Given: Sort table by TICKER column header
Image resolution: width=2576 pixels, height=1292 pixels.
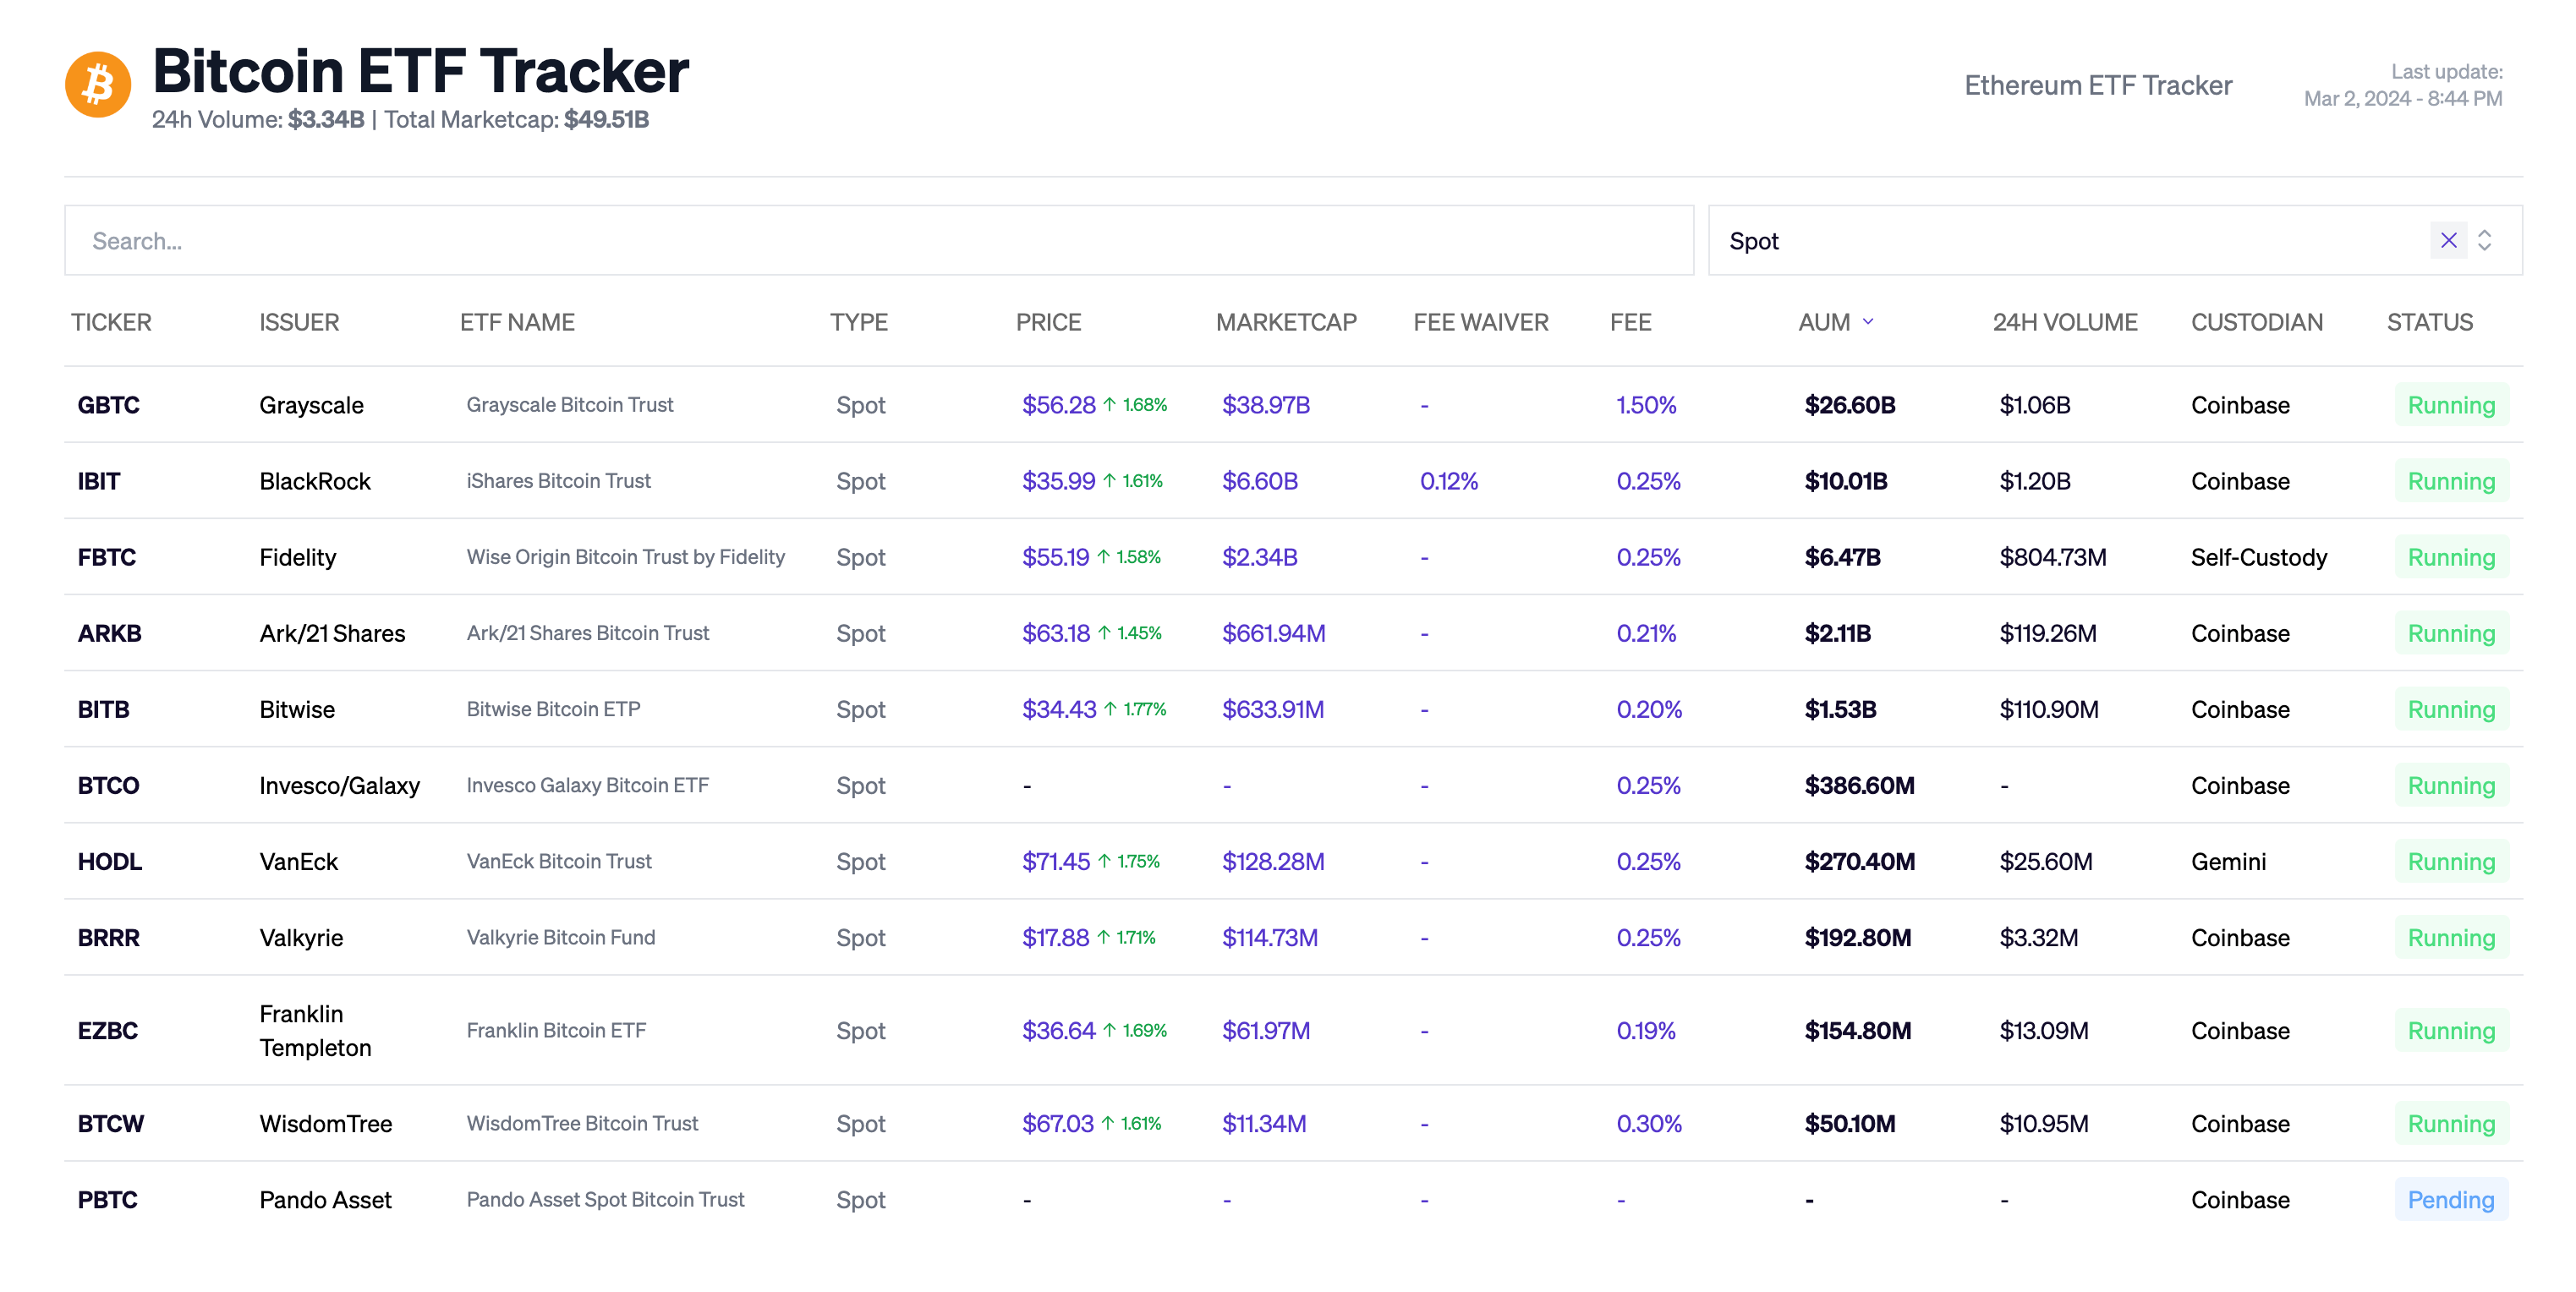Looking at the screenshot, I should pyautogui.click(x=111, y=322).
